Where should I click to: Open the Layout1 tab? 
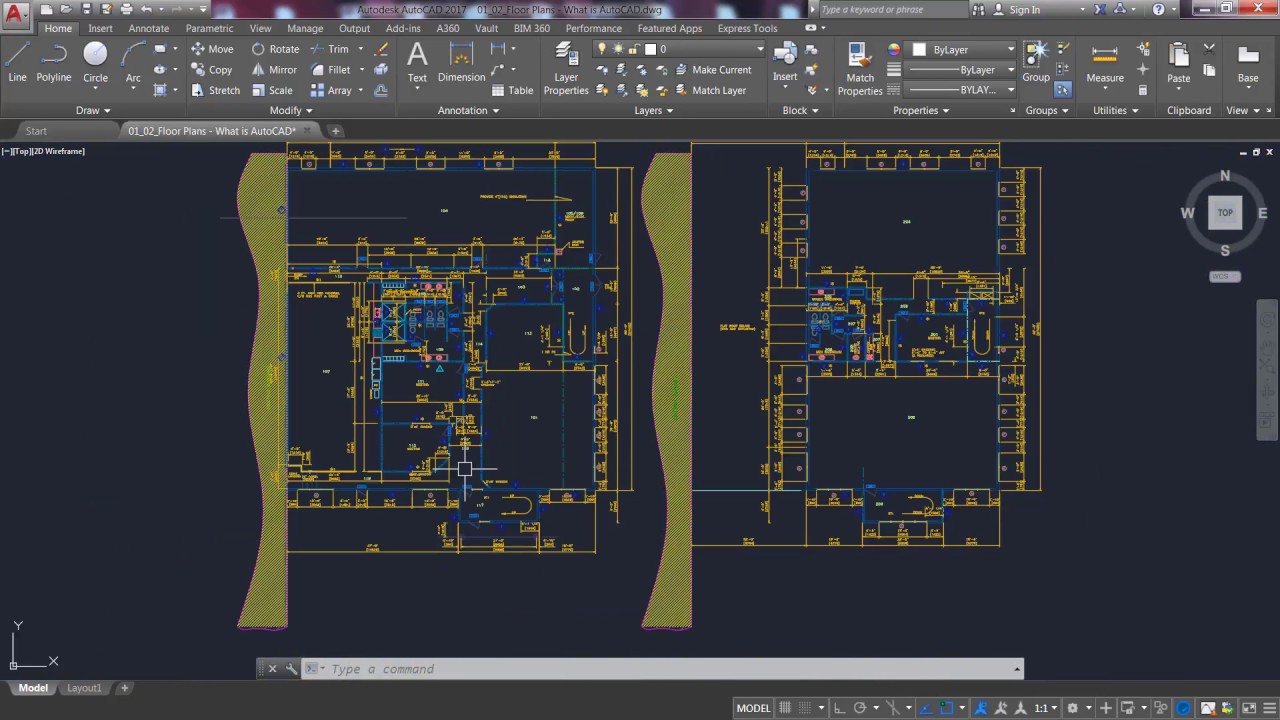84,688
